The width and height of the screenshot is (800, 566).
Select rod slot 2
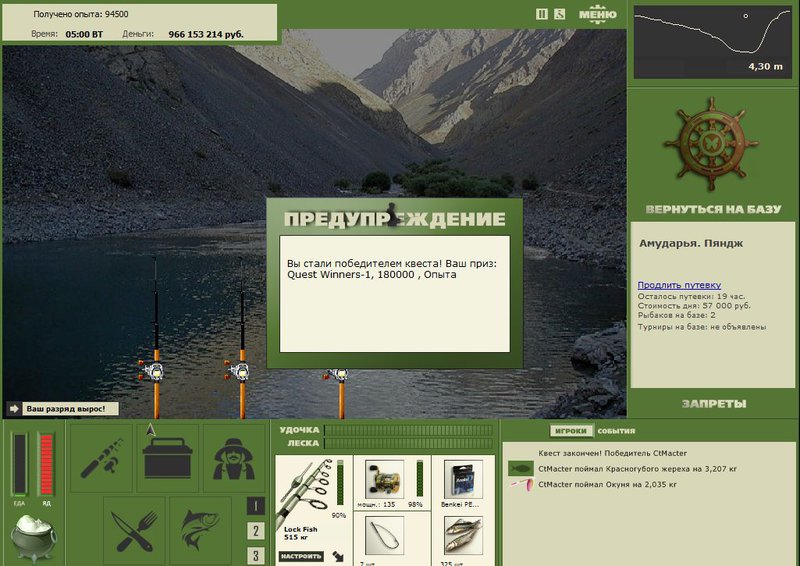256,531
